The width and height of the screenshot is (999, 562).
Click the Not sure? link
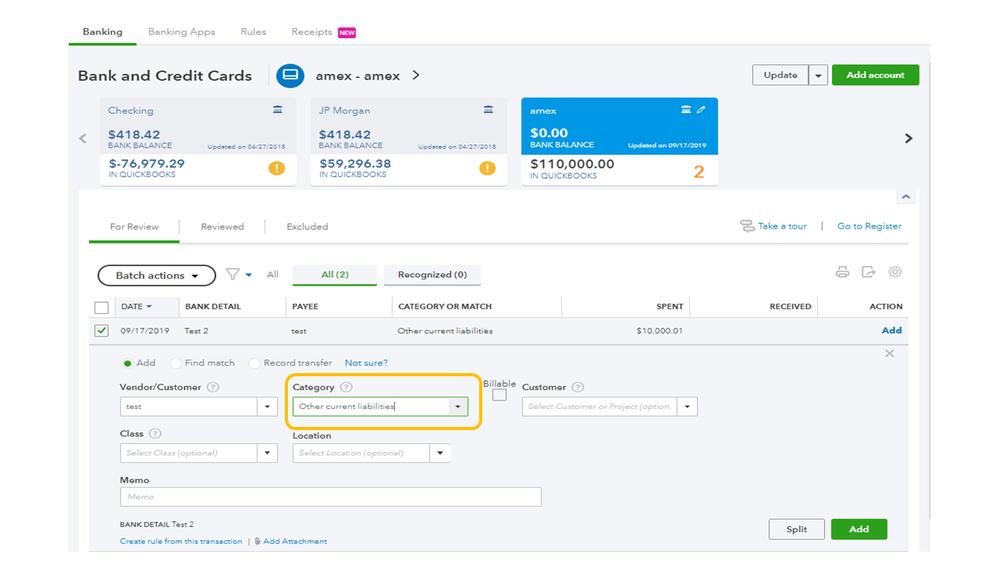[x=366, y=363]
